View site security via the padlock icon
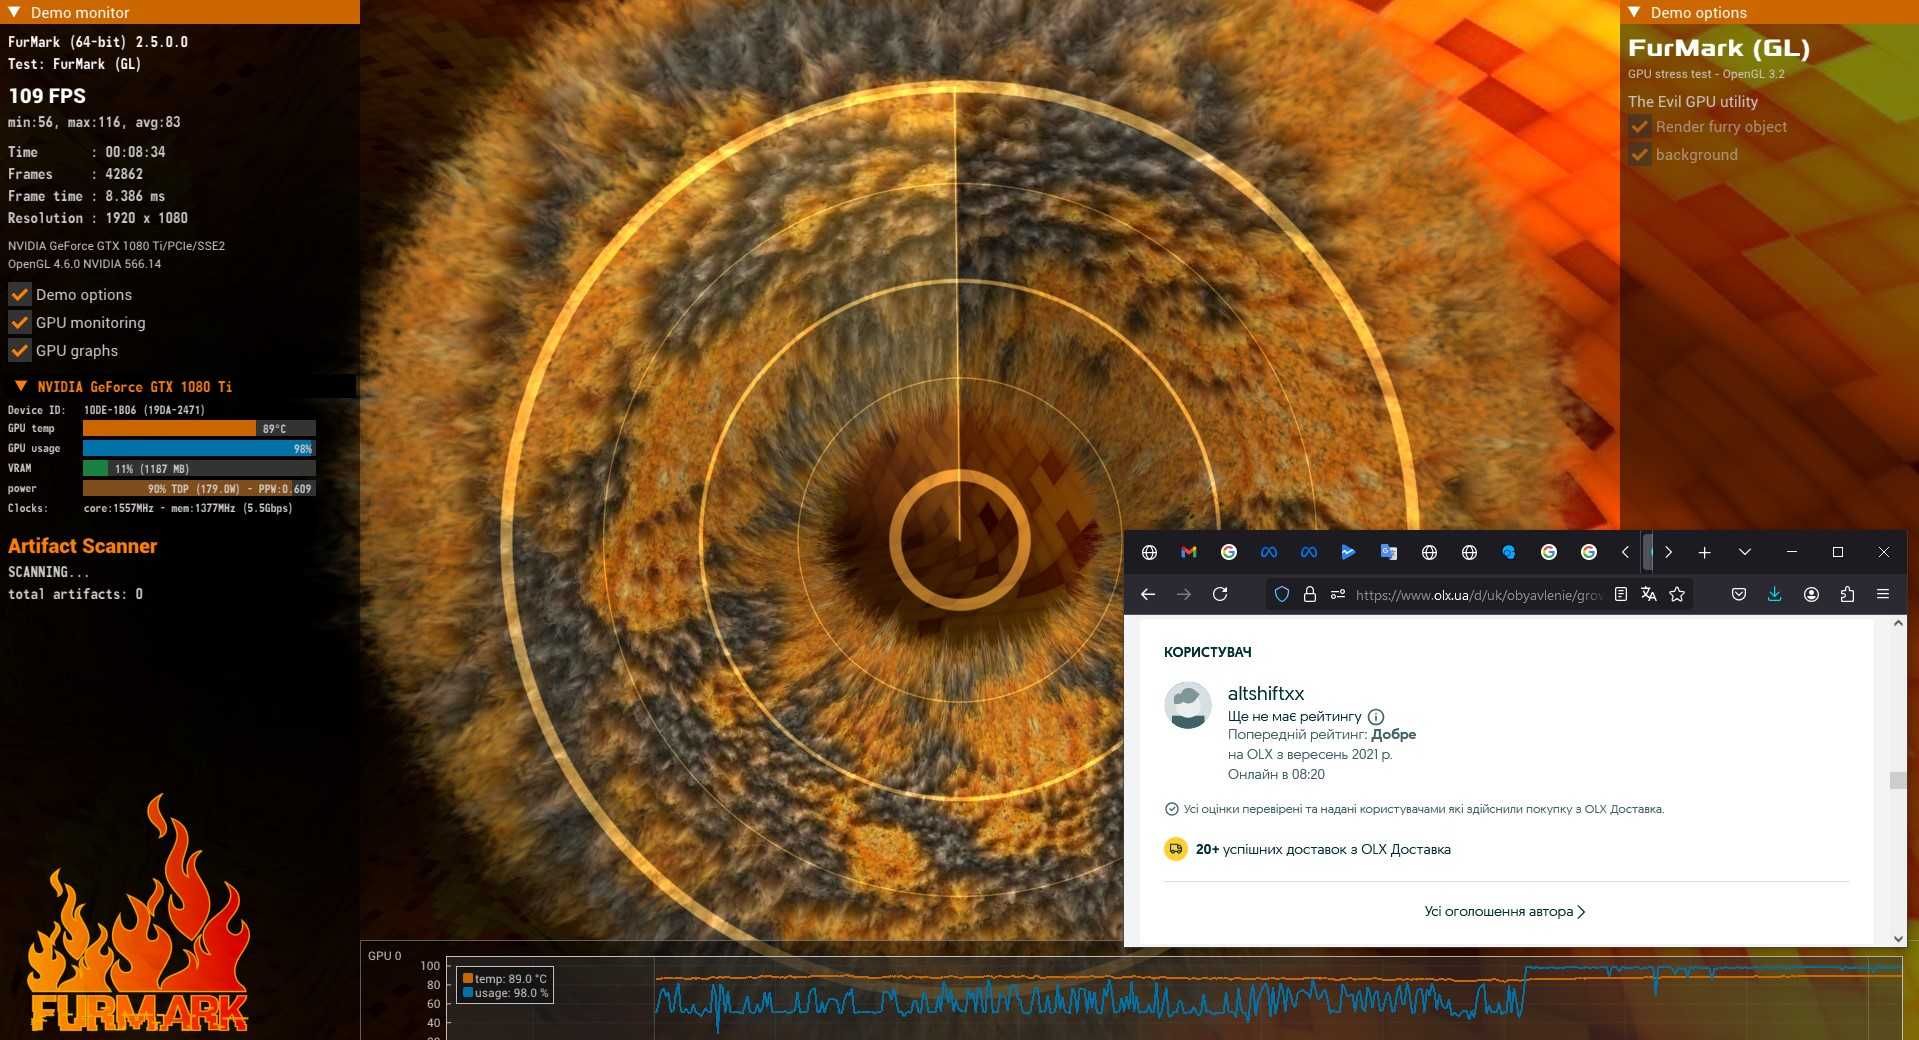This screenshot has height=1040, width=1919. [x=1309, y=594]
